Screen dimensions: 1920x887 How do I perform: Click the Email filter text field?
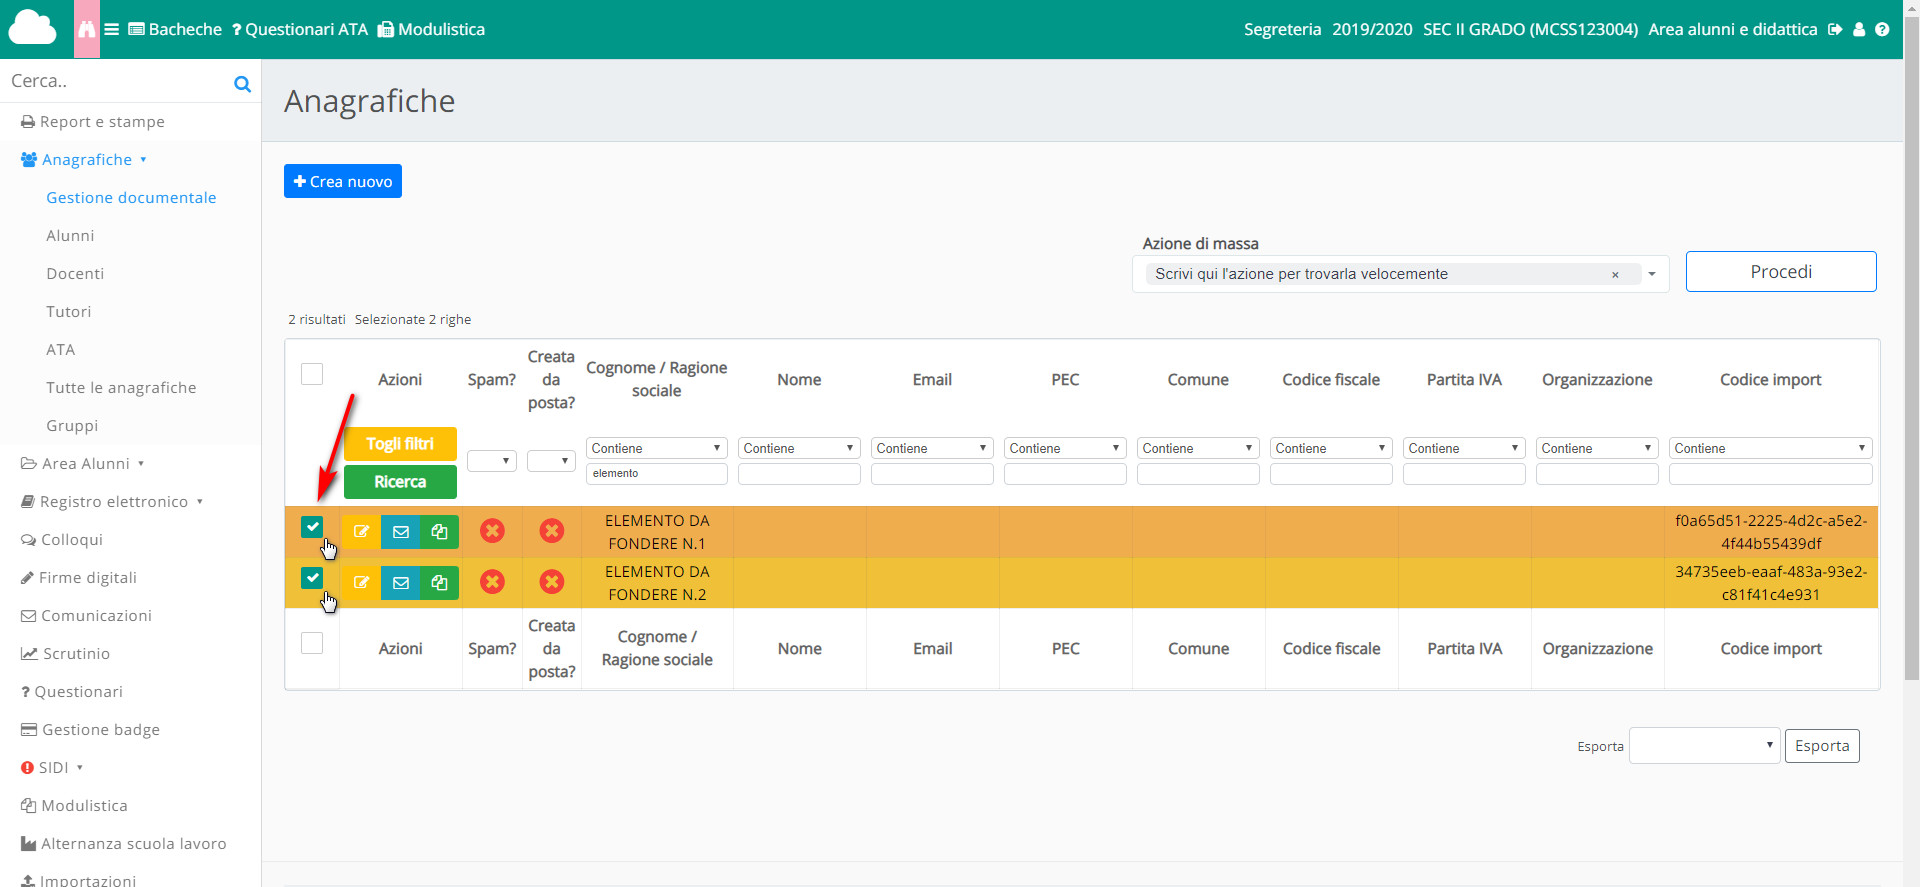(x=932, y=474)
